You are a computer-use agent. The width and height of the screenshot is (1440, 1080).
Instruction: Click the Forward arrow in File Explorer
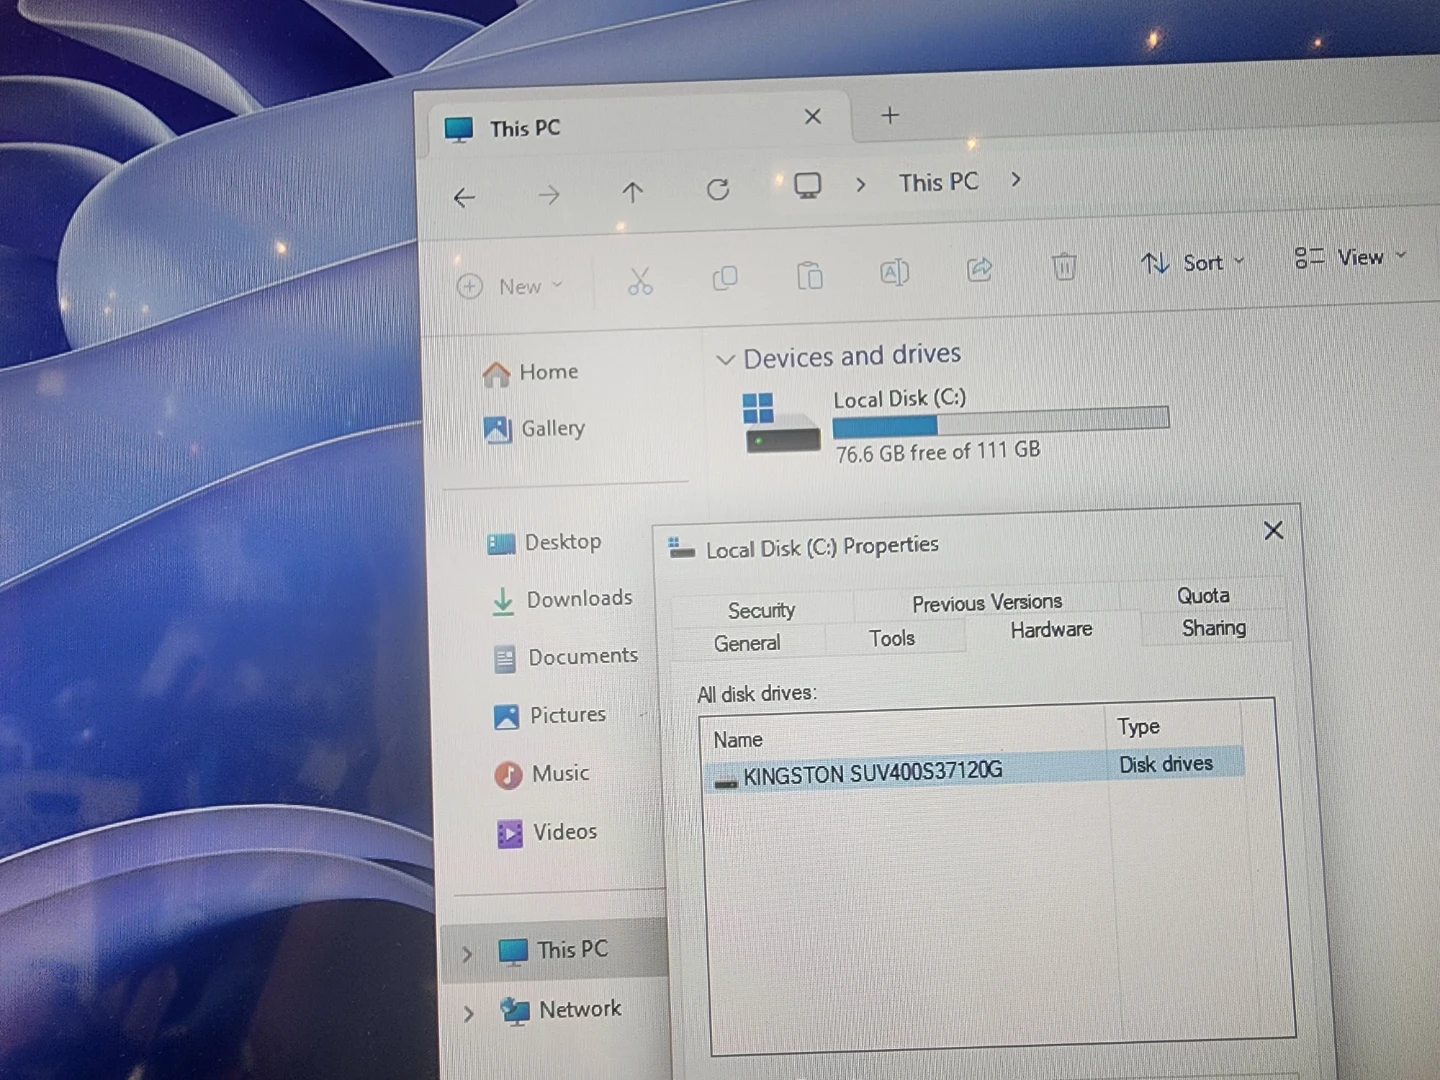click(548, 194)
